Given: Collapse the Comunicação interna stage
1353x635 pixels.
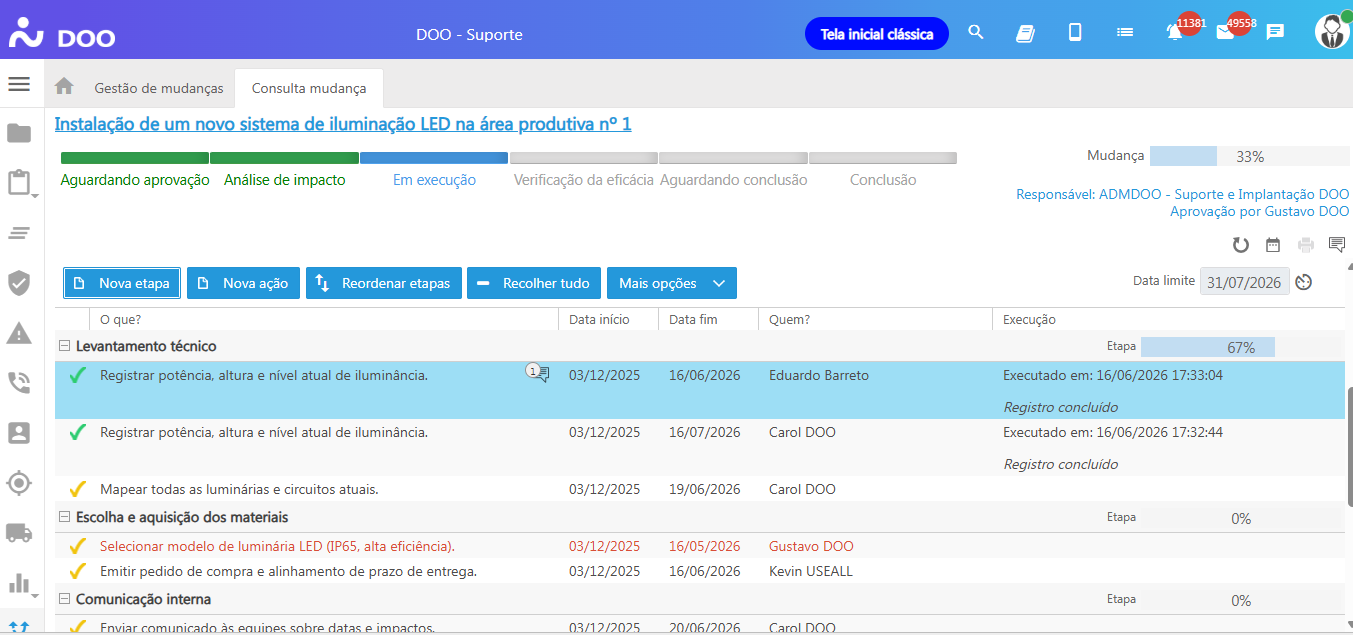Looking at the screenshot, I should point(64,599).
